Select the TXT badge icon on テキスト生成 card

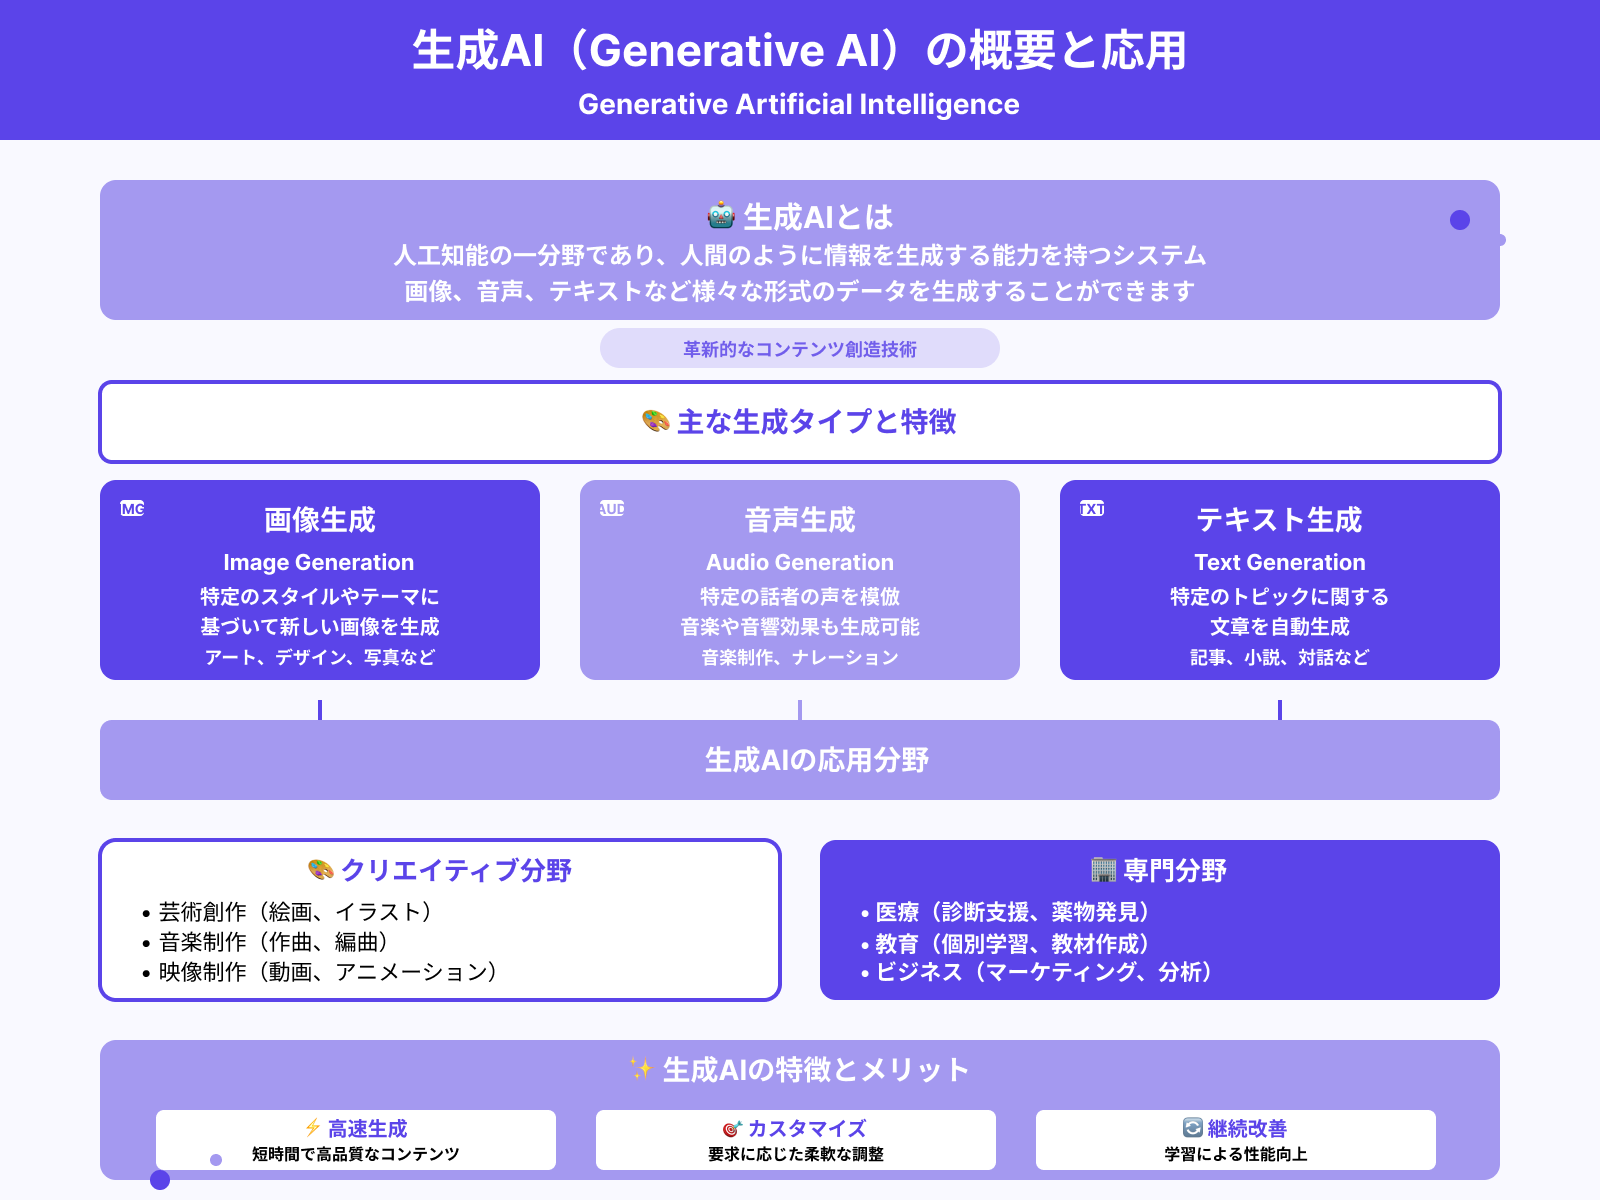1092,509
